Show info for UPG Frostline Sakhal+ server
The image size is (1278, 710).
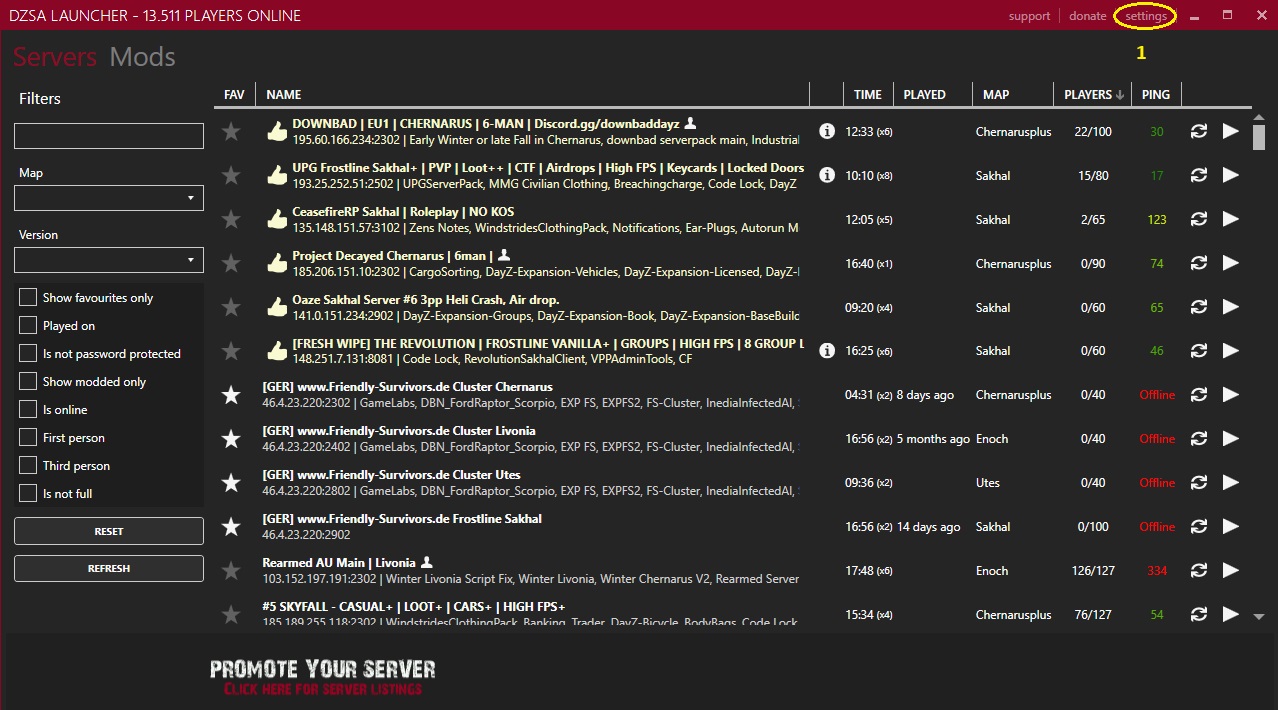[826, 175]
